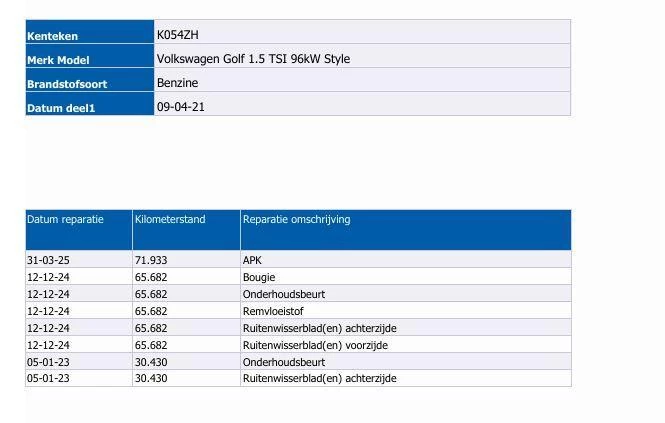Click Ruitenwisserblad(en) voorzijde entry
The image size is (665, 423).
pos(315,345)
